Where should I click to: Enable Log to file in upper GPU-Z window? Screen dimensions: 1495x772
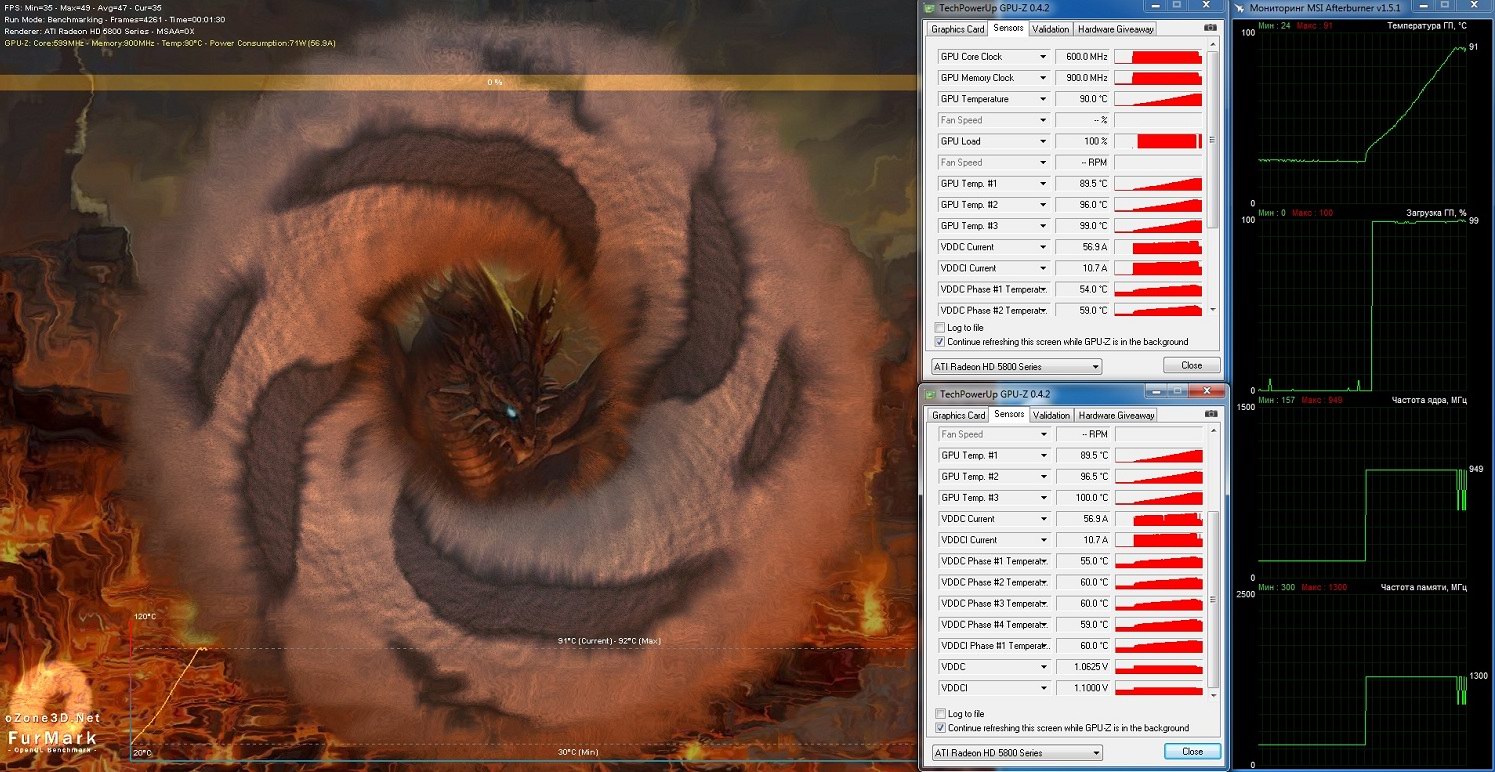pos(939,328)
